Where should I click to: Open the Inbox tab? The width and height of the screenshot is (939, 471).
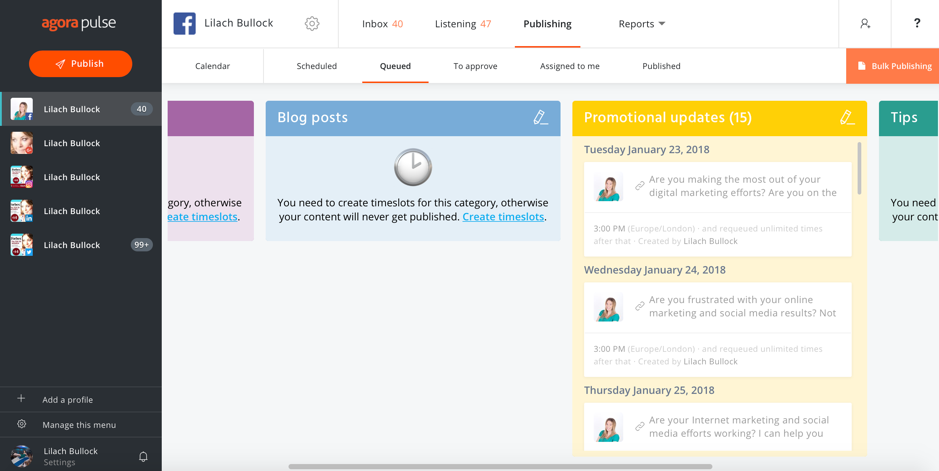(x=382, y=24)
